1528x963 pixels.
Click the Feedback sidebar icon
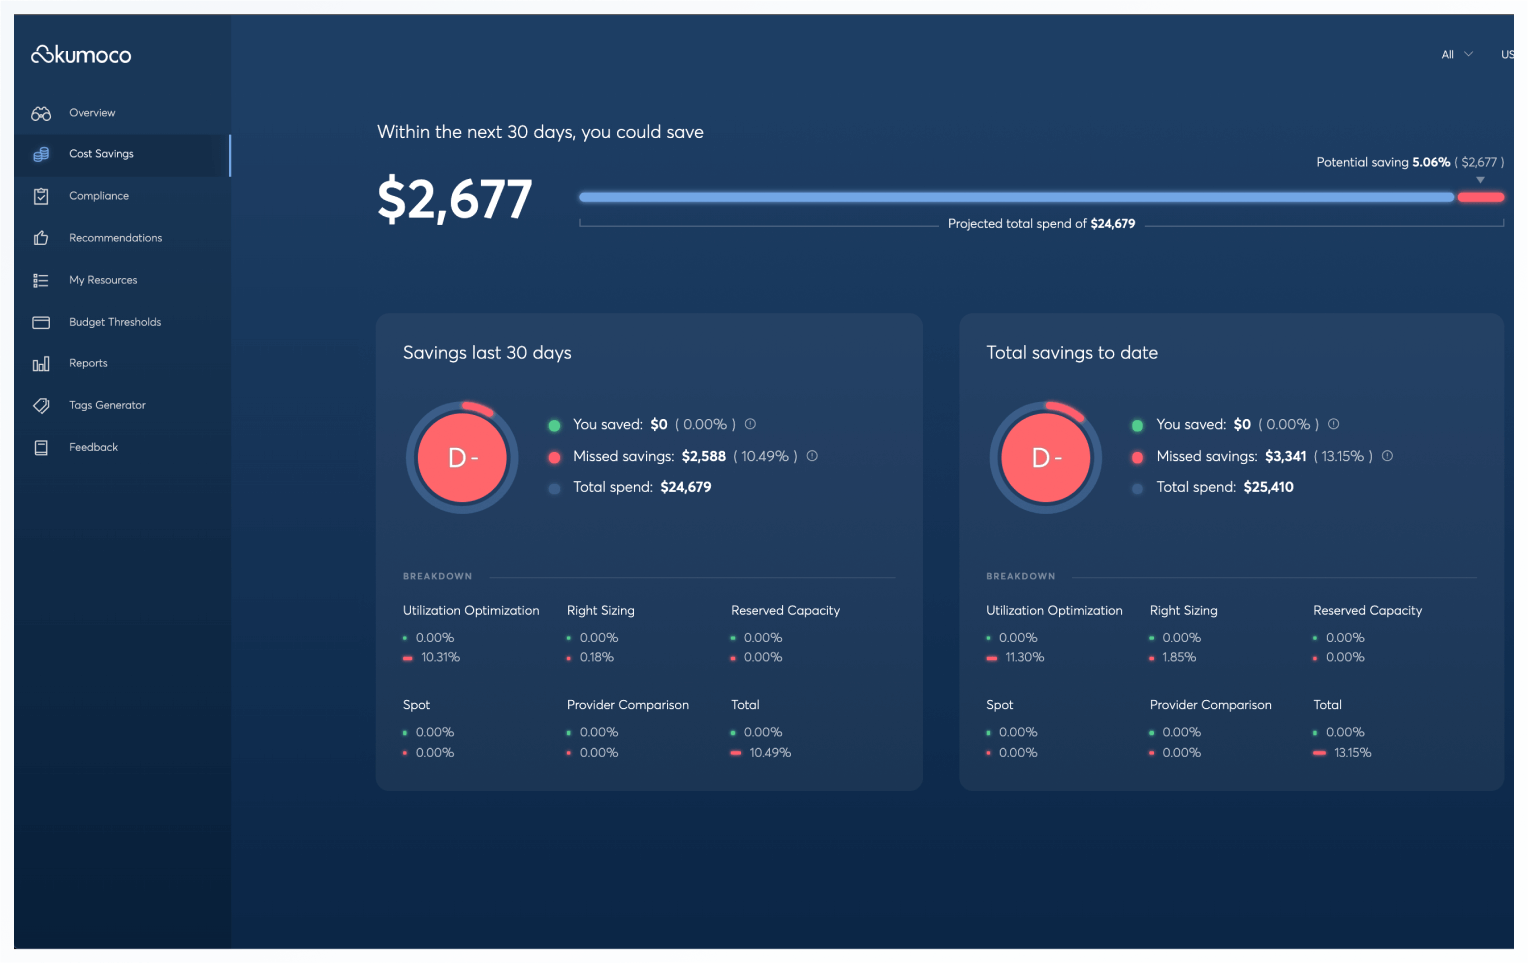41,448
